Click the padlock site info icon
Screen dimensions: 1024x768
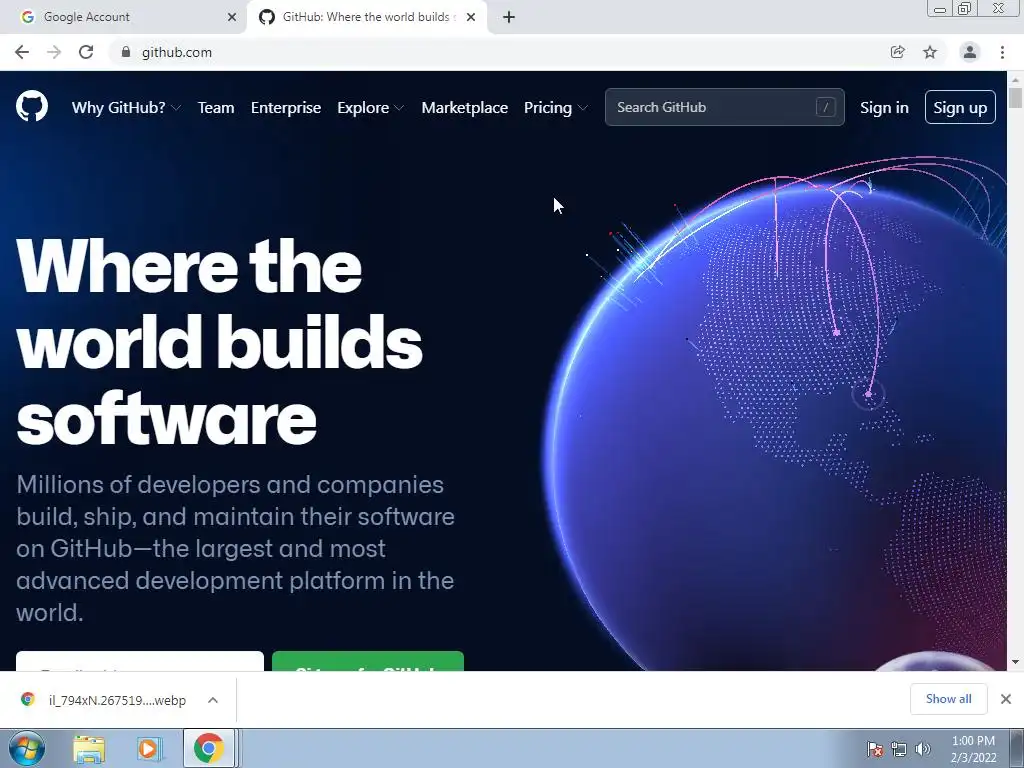[126, 52]
